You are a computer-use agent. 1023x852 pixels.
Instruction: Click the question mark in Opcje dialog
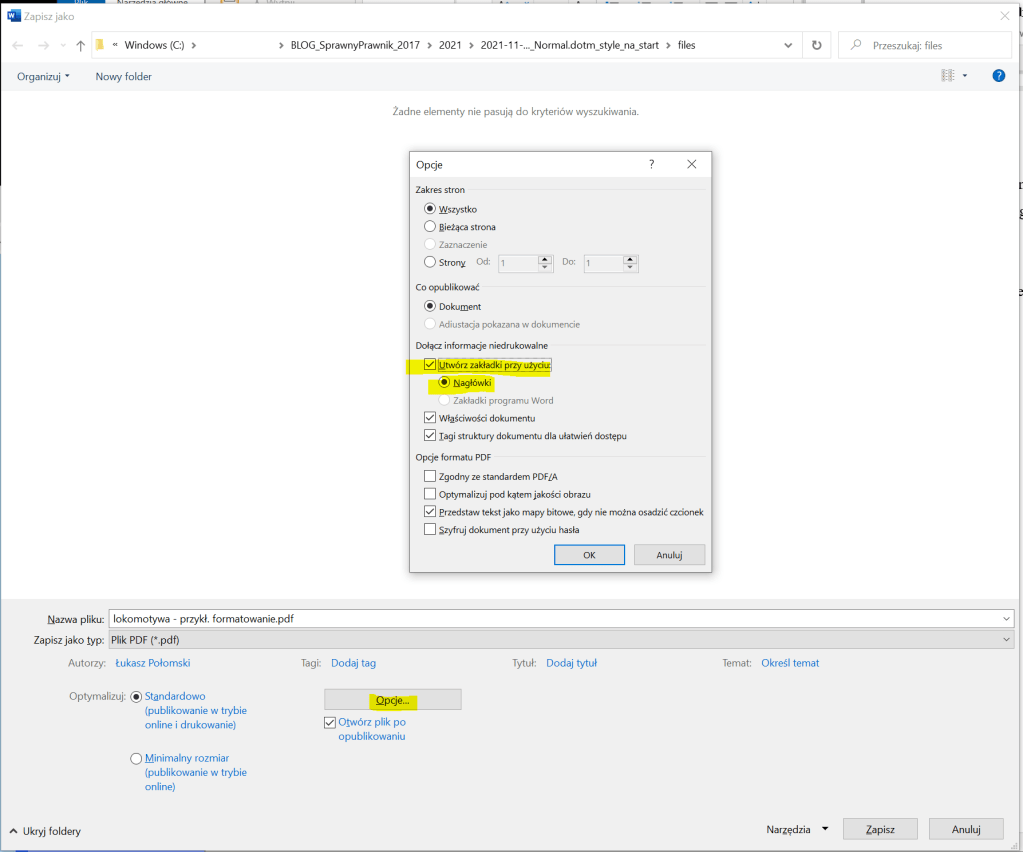652,165
